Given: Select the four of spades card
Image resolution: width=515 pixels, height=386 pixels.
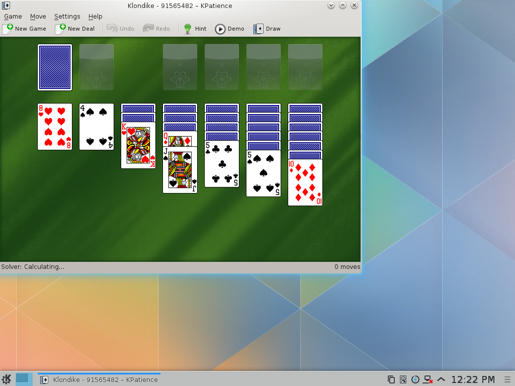Looking at the screenshot, I should pyautogui.click(x=96, y=127).
